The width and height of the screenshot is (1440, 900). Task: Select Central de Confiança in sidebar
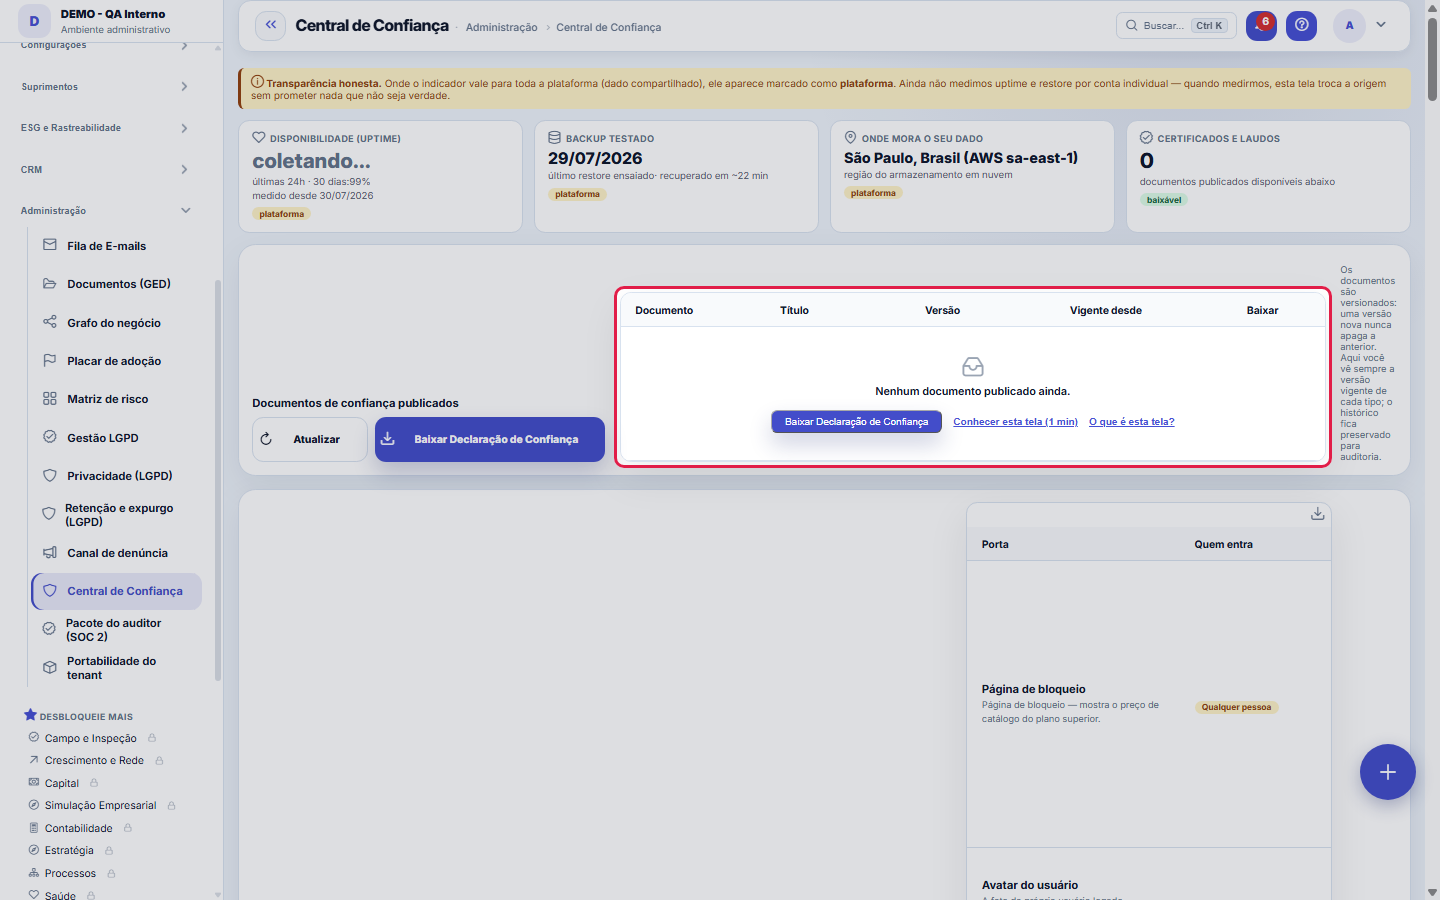tap(117, 591)
